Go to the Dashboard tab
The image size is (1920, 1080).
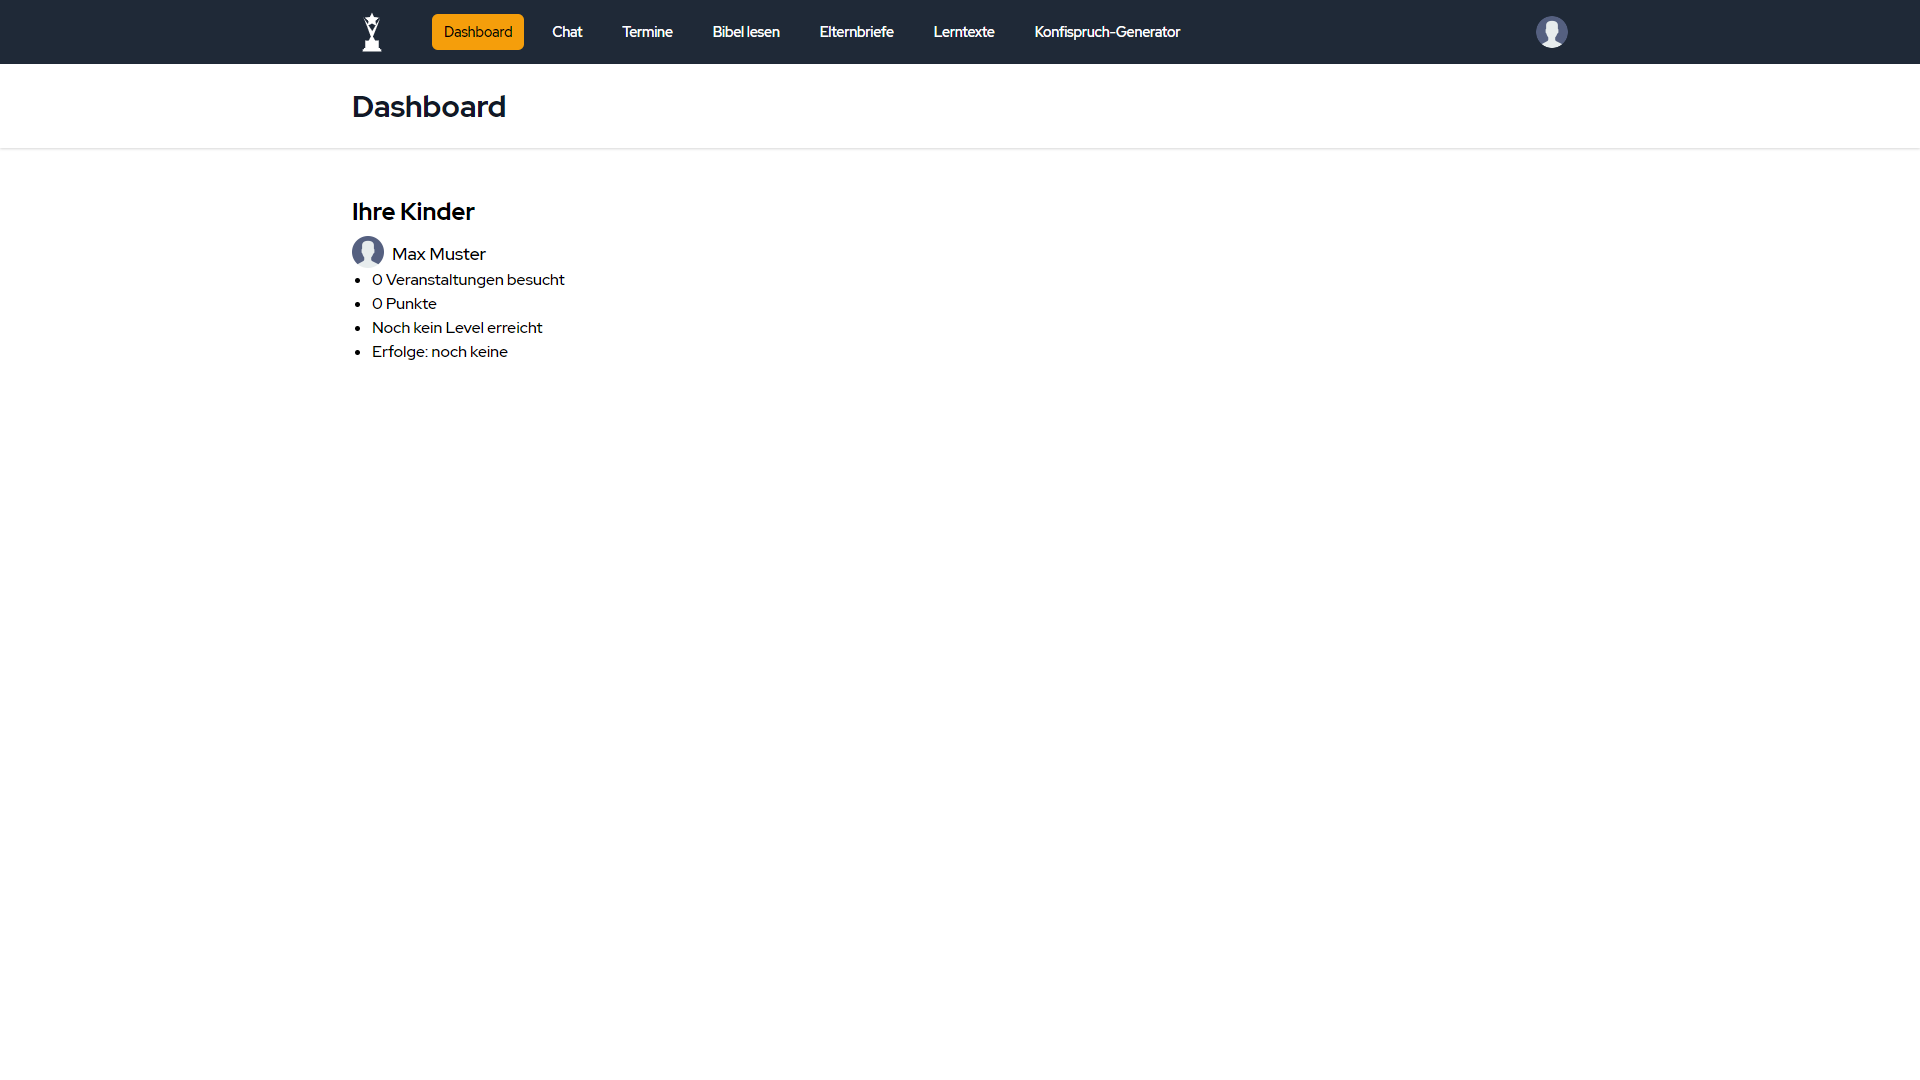[478, 32]
